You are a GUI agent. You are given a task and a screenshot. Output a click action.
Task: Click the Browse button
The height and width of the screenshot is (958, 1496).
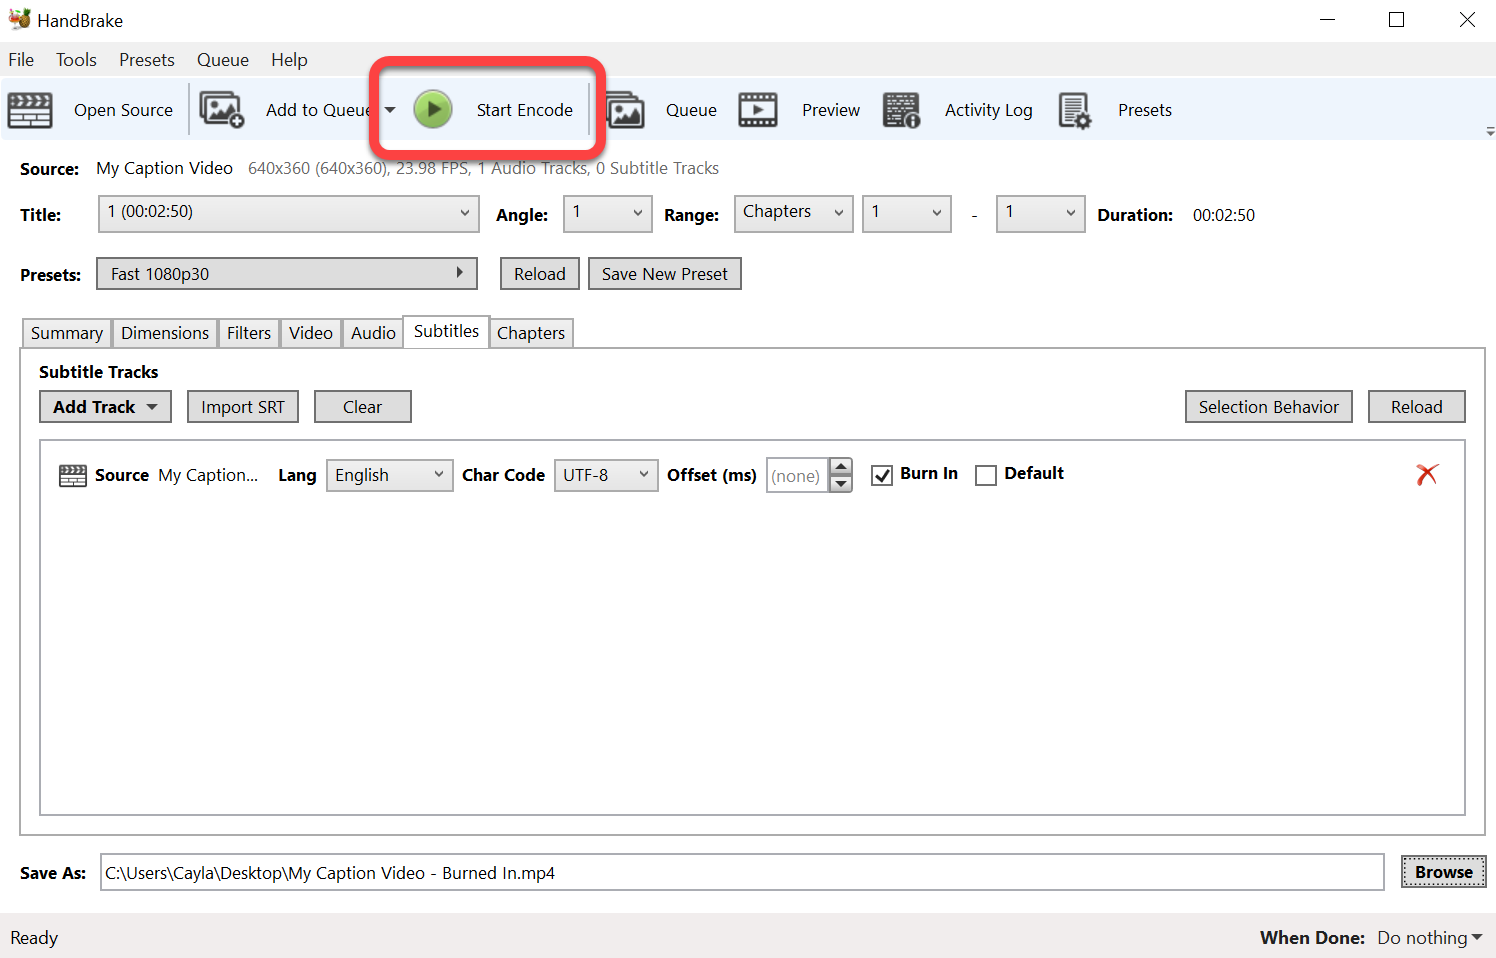click(x=1444, y=872)
